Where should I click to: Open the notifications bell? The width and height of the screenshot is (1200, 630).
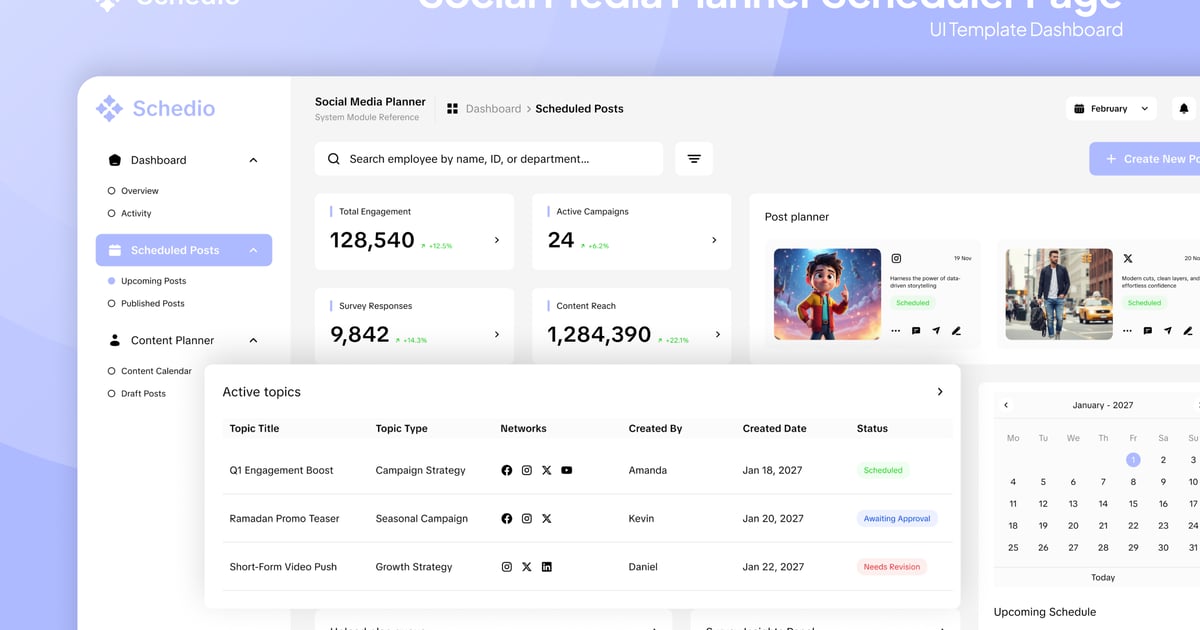[x=1184, y=109]
